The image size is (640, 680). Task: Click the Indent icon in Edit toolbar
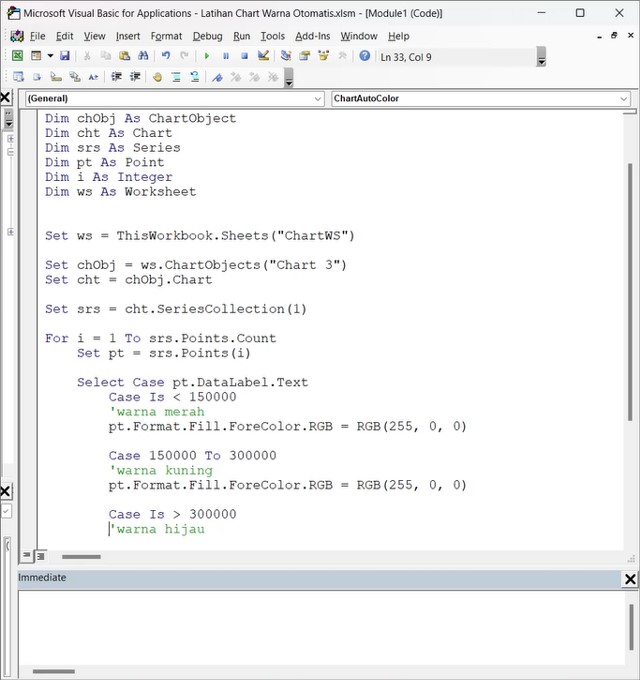click(116, 77)
